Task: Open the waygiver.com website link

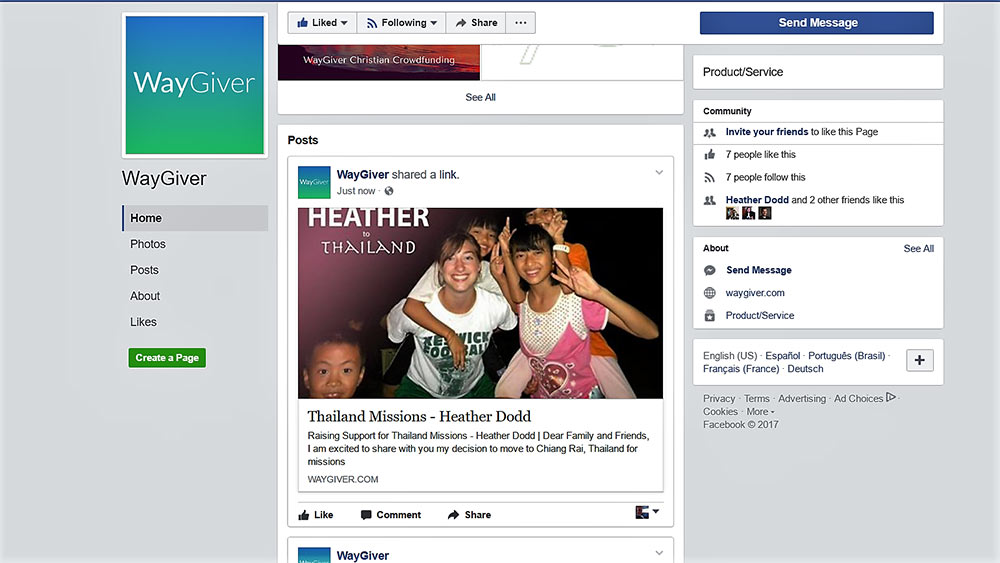Action: pos(755,293)
